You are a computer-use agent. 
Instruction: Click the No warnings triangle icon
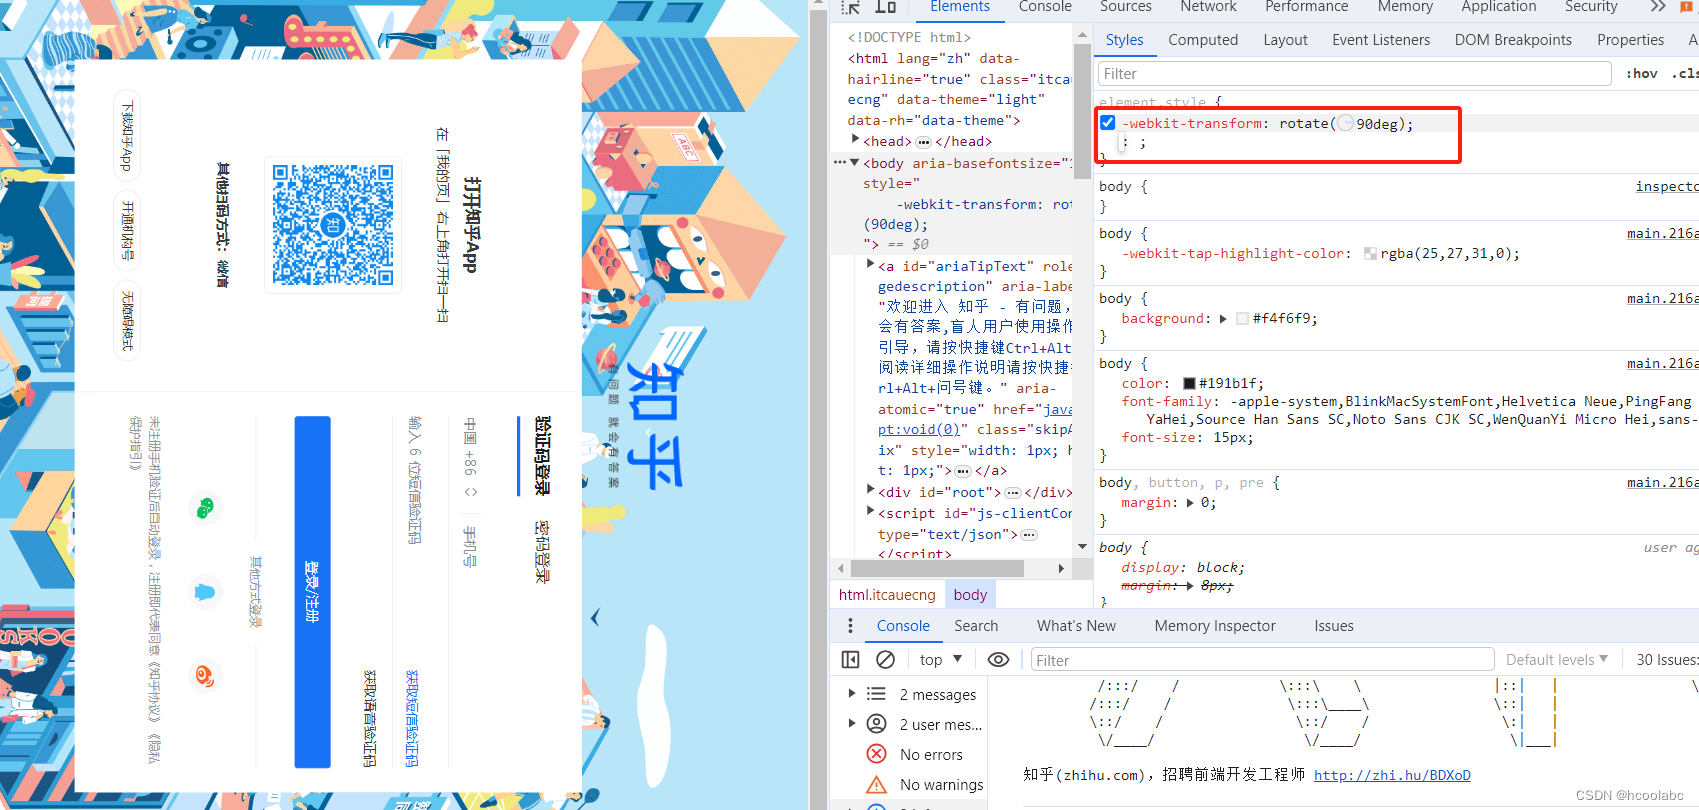click(876, 784)
